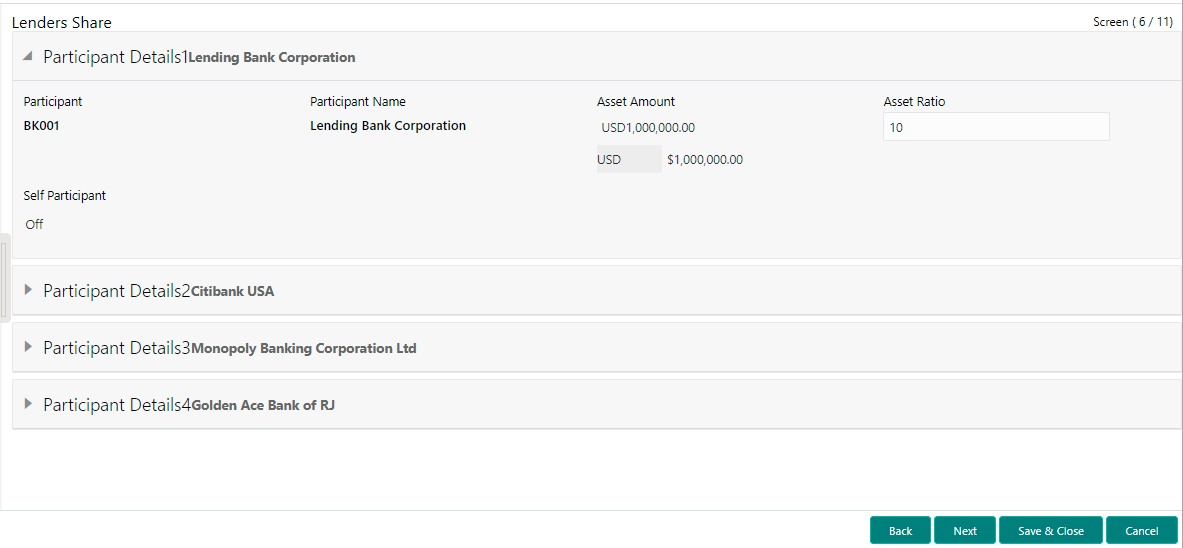Click the Self Participant label

pos(65,195)
